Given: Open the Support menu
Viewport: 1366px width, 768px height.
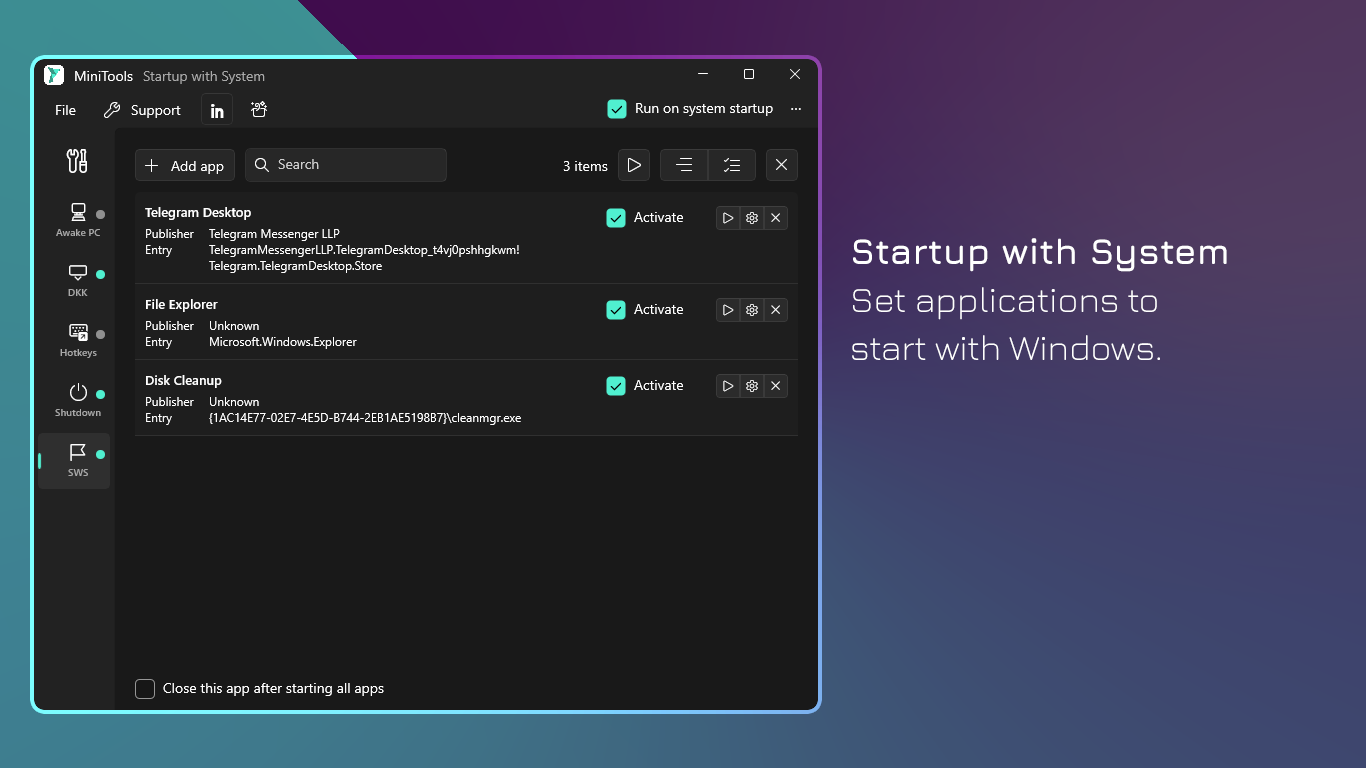Looking at the screenshot, I should coord(142,110).
